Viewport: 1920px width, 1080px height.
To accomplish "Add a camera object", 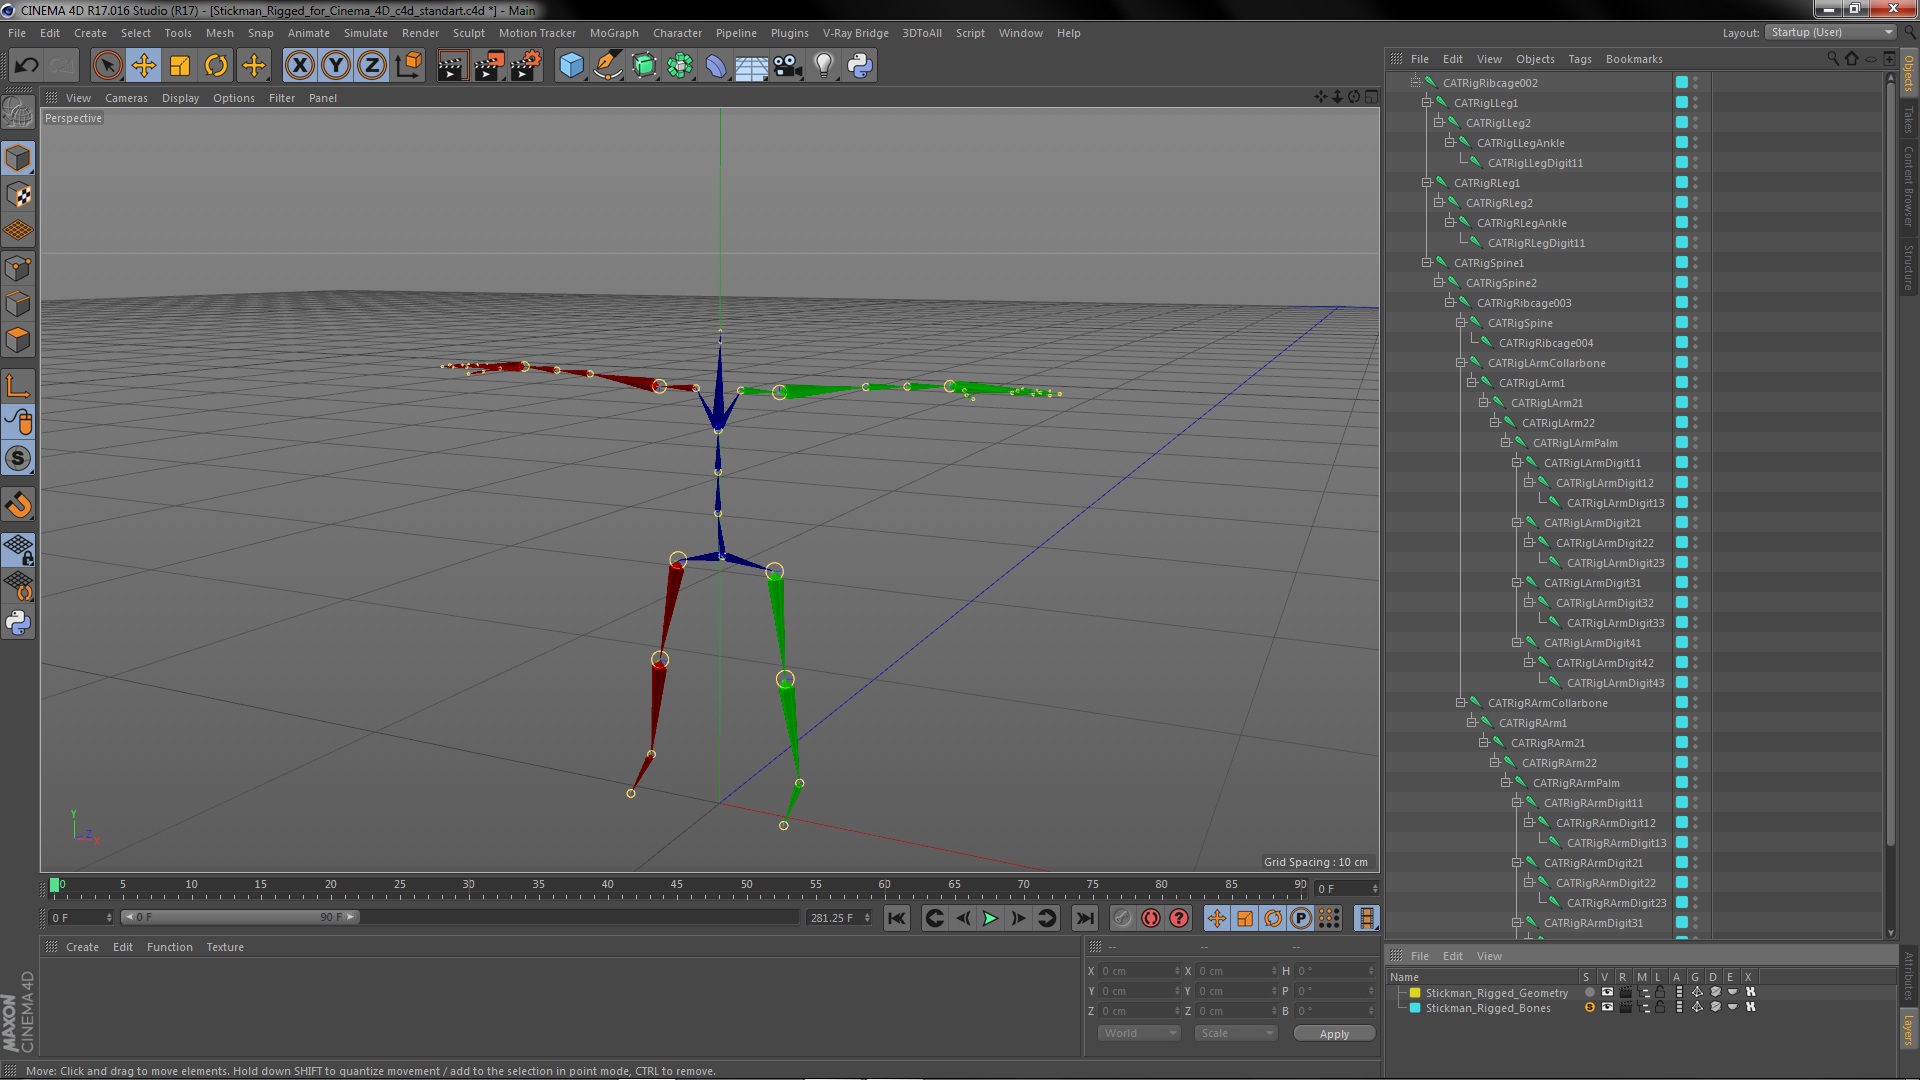I will pos(788,66).
